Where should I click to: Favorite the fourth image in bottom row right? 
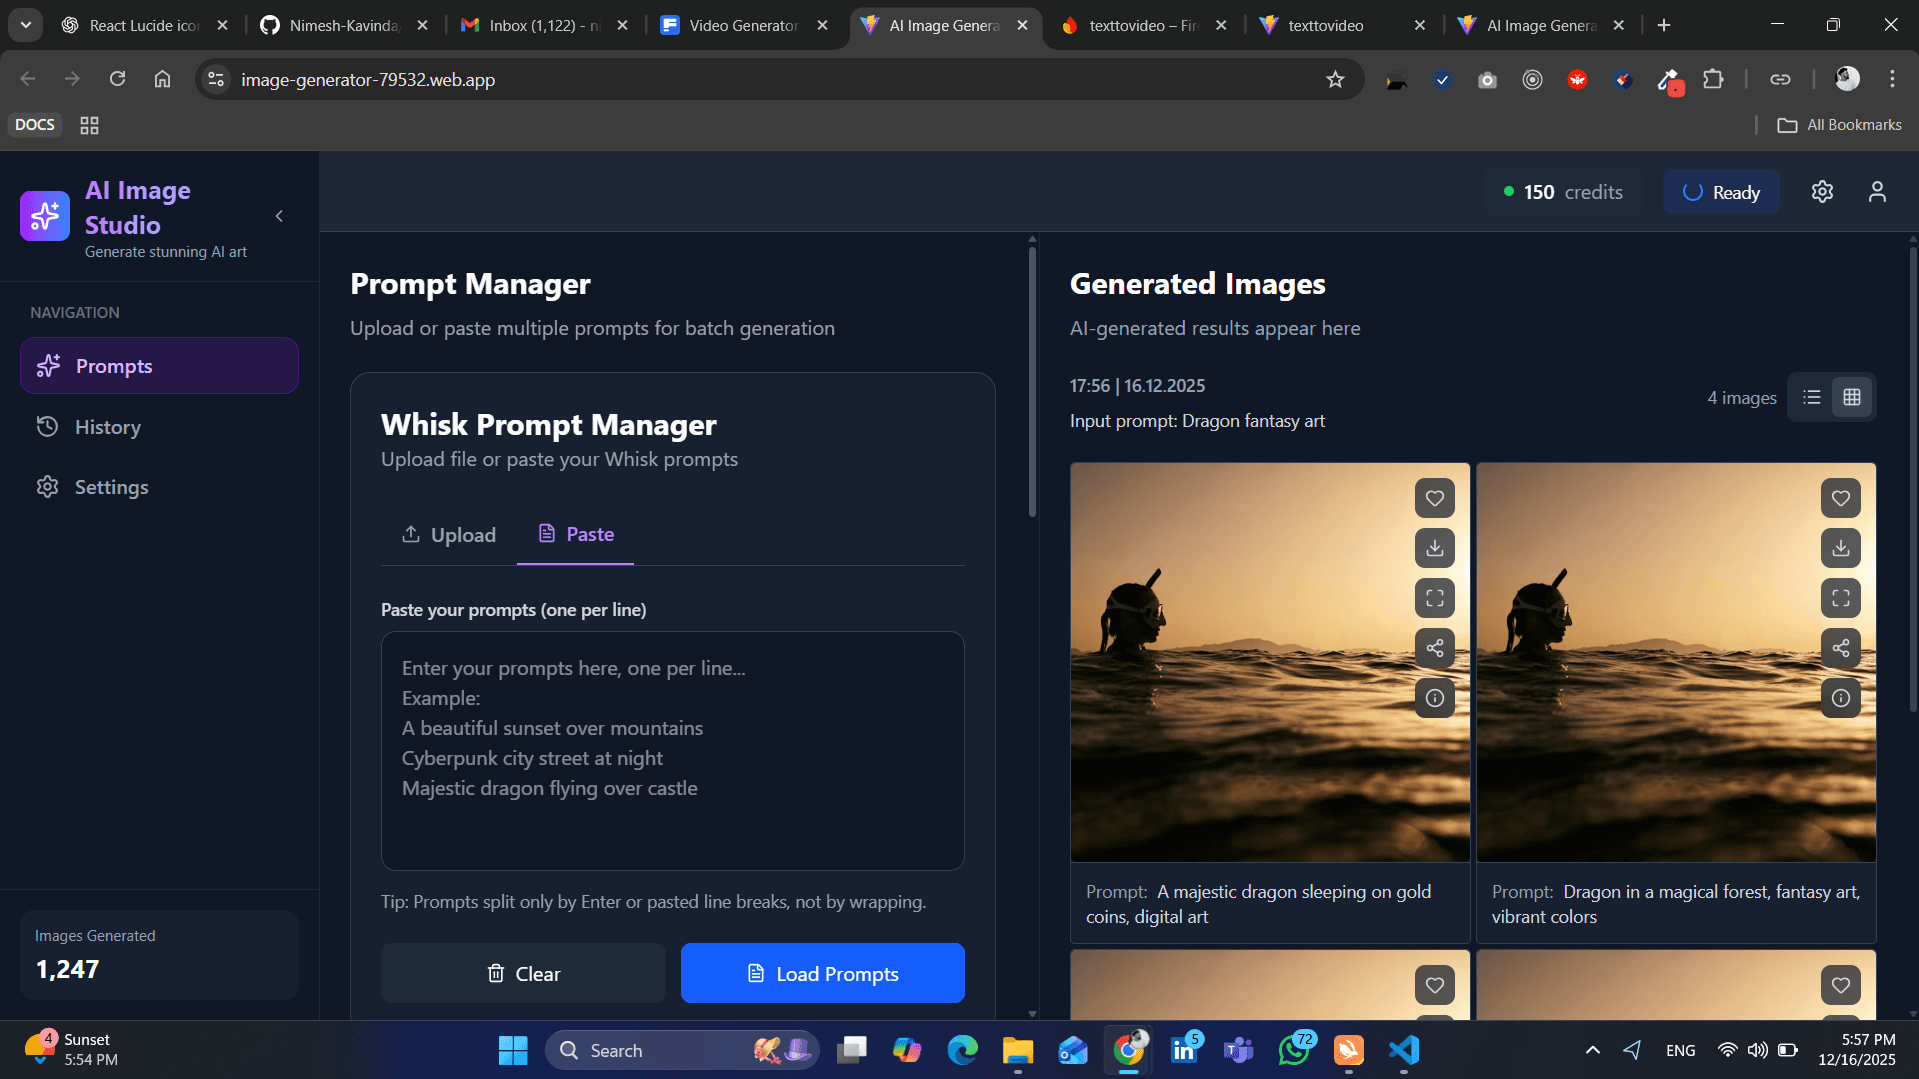pyautogui.click(x=1840, y=985)
